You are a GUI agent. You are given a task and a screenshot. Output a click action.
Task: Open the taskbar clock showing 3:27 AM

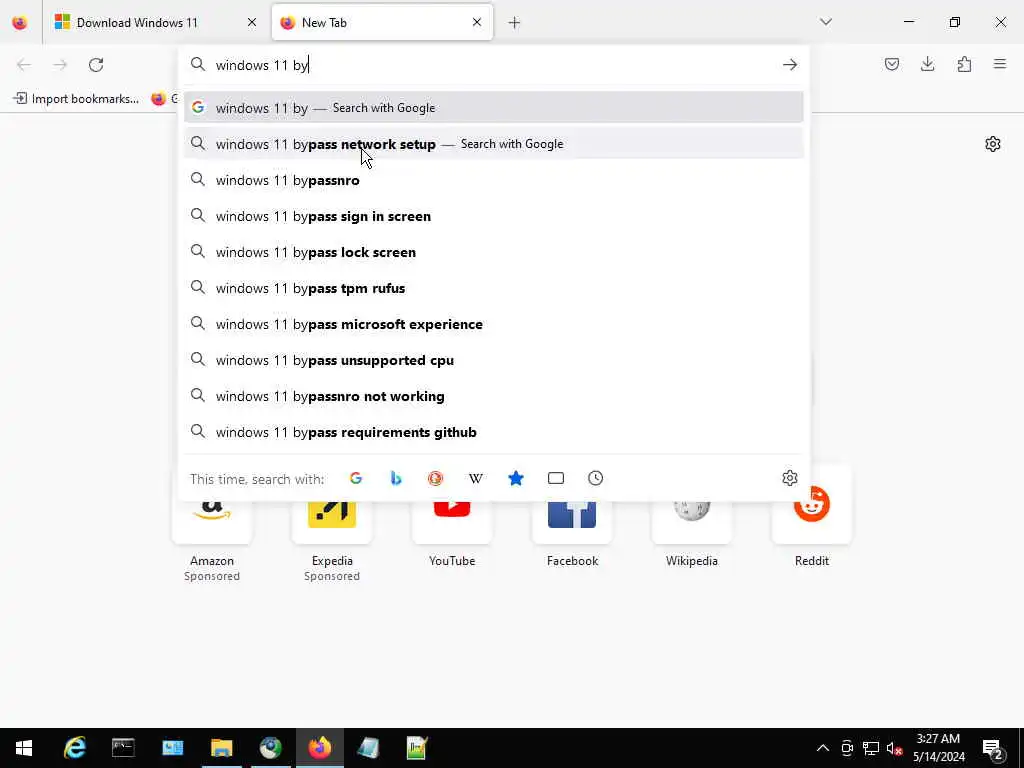938,748
